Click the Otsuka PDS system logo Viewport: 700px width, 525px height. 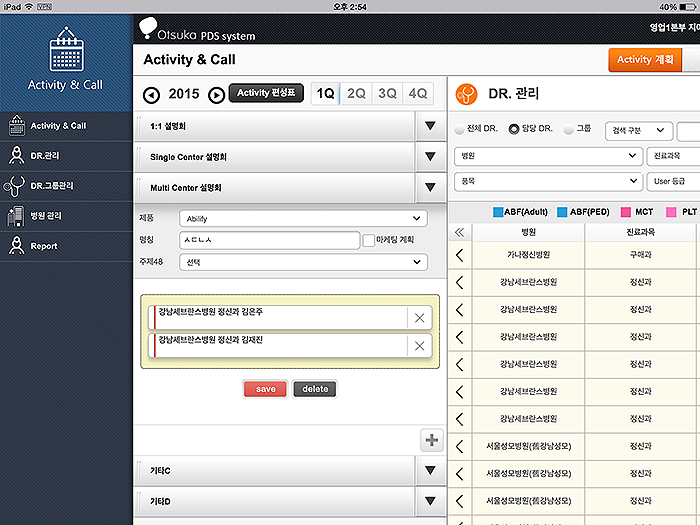pyautogui.click(x=197, y=29)
